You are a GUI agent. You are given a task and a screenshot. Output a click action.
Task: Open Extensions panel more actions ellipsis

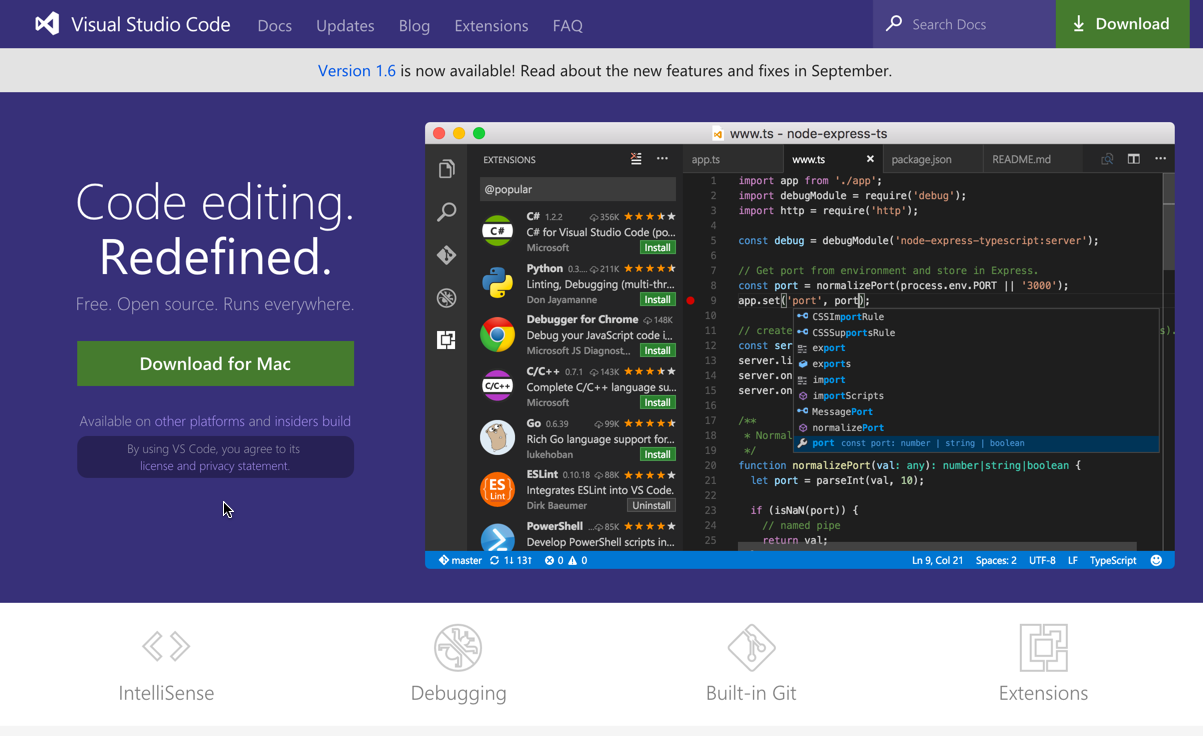tap(662, 159)
